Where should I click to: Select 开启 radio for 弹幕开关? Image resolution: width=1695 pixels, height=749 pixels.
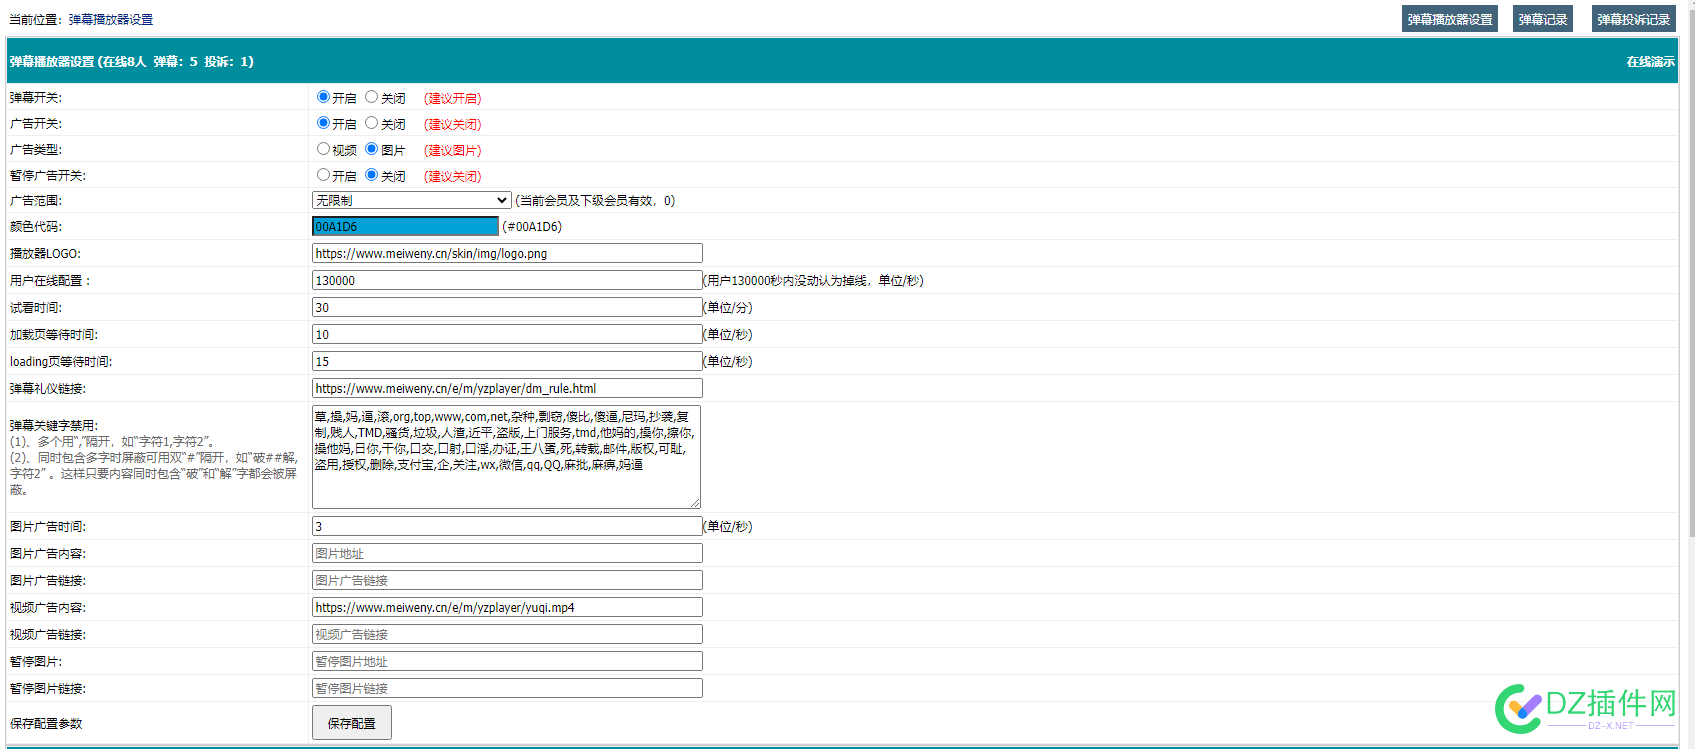point(323,97)
